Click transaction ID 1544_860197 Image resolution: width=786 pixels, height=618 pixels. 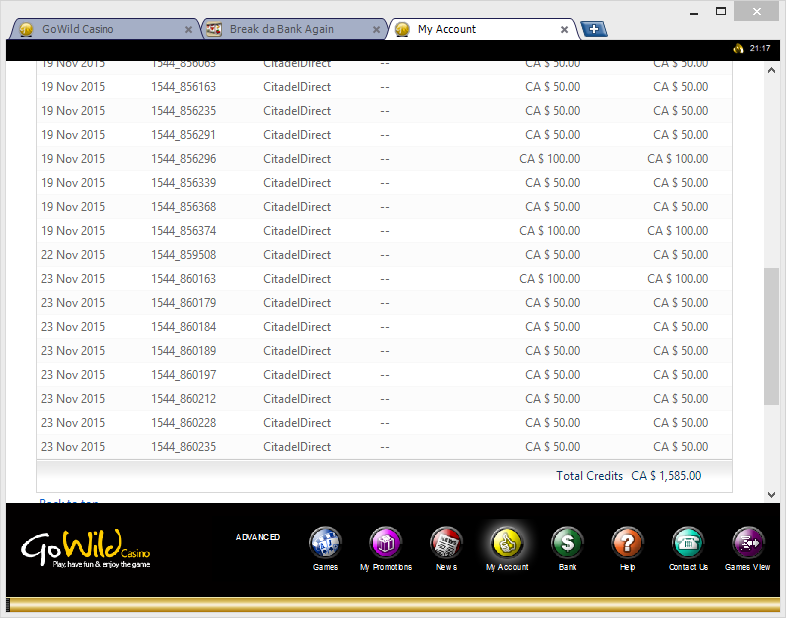pos(183,375)
